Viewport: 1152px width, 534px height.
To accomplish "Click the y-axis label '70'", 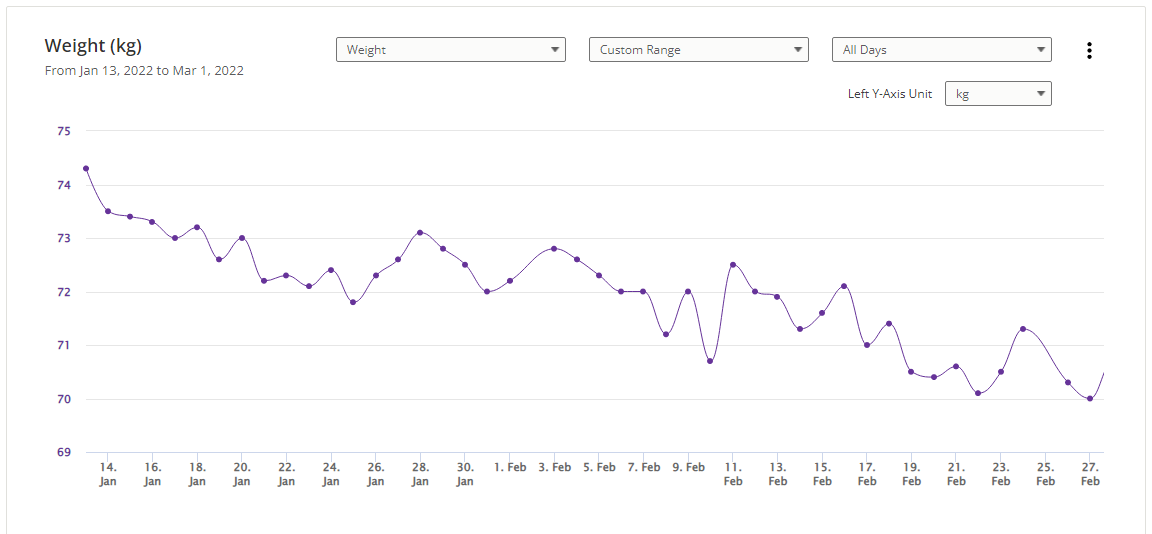I will tap(62, 400).
